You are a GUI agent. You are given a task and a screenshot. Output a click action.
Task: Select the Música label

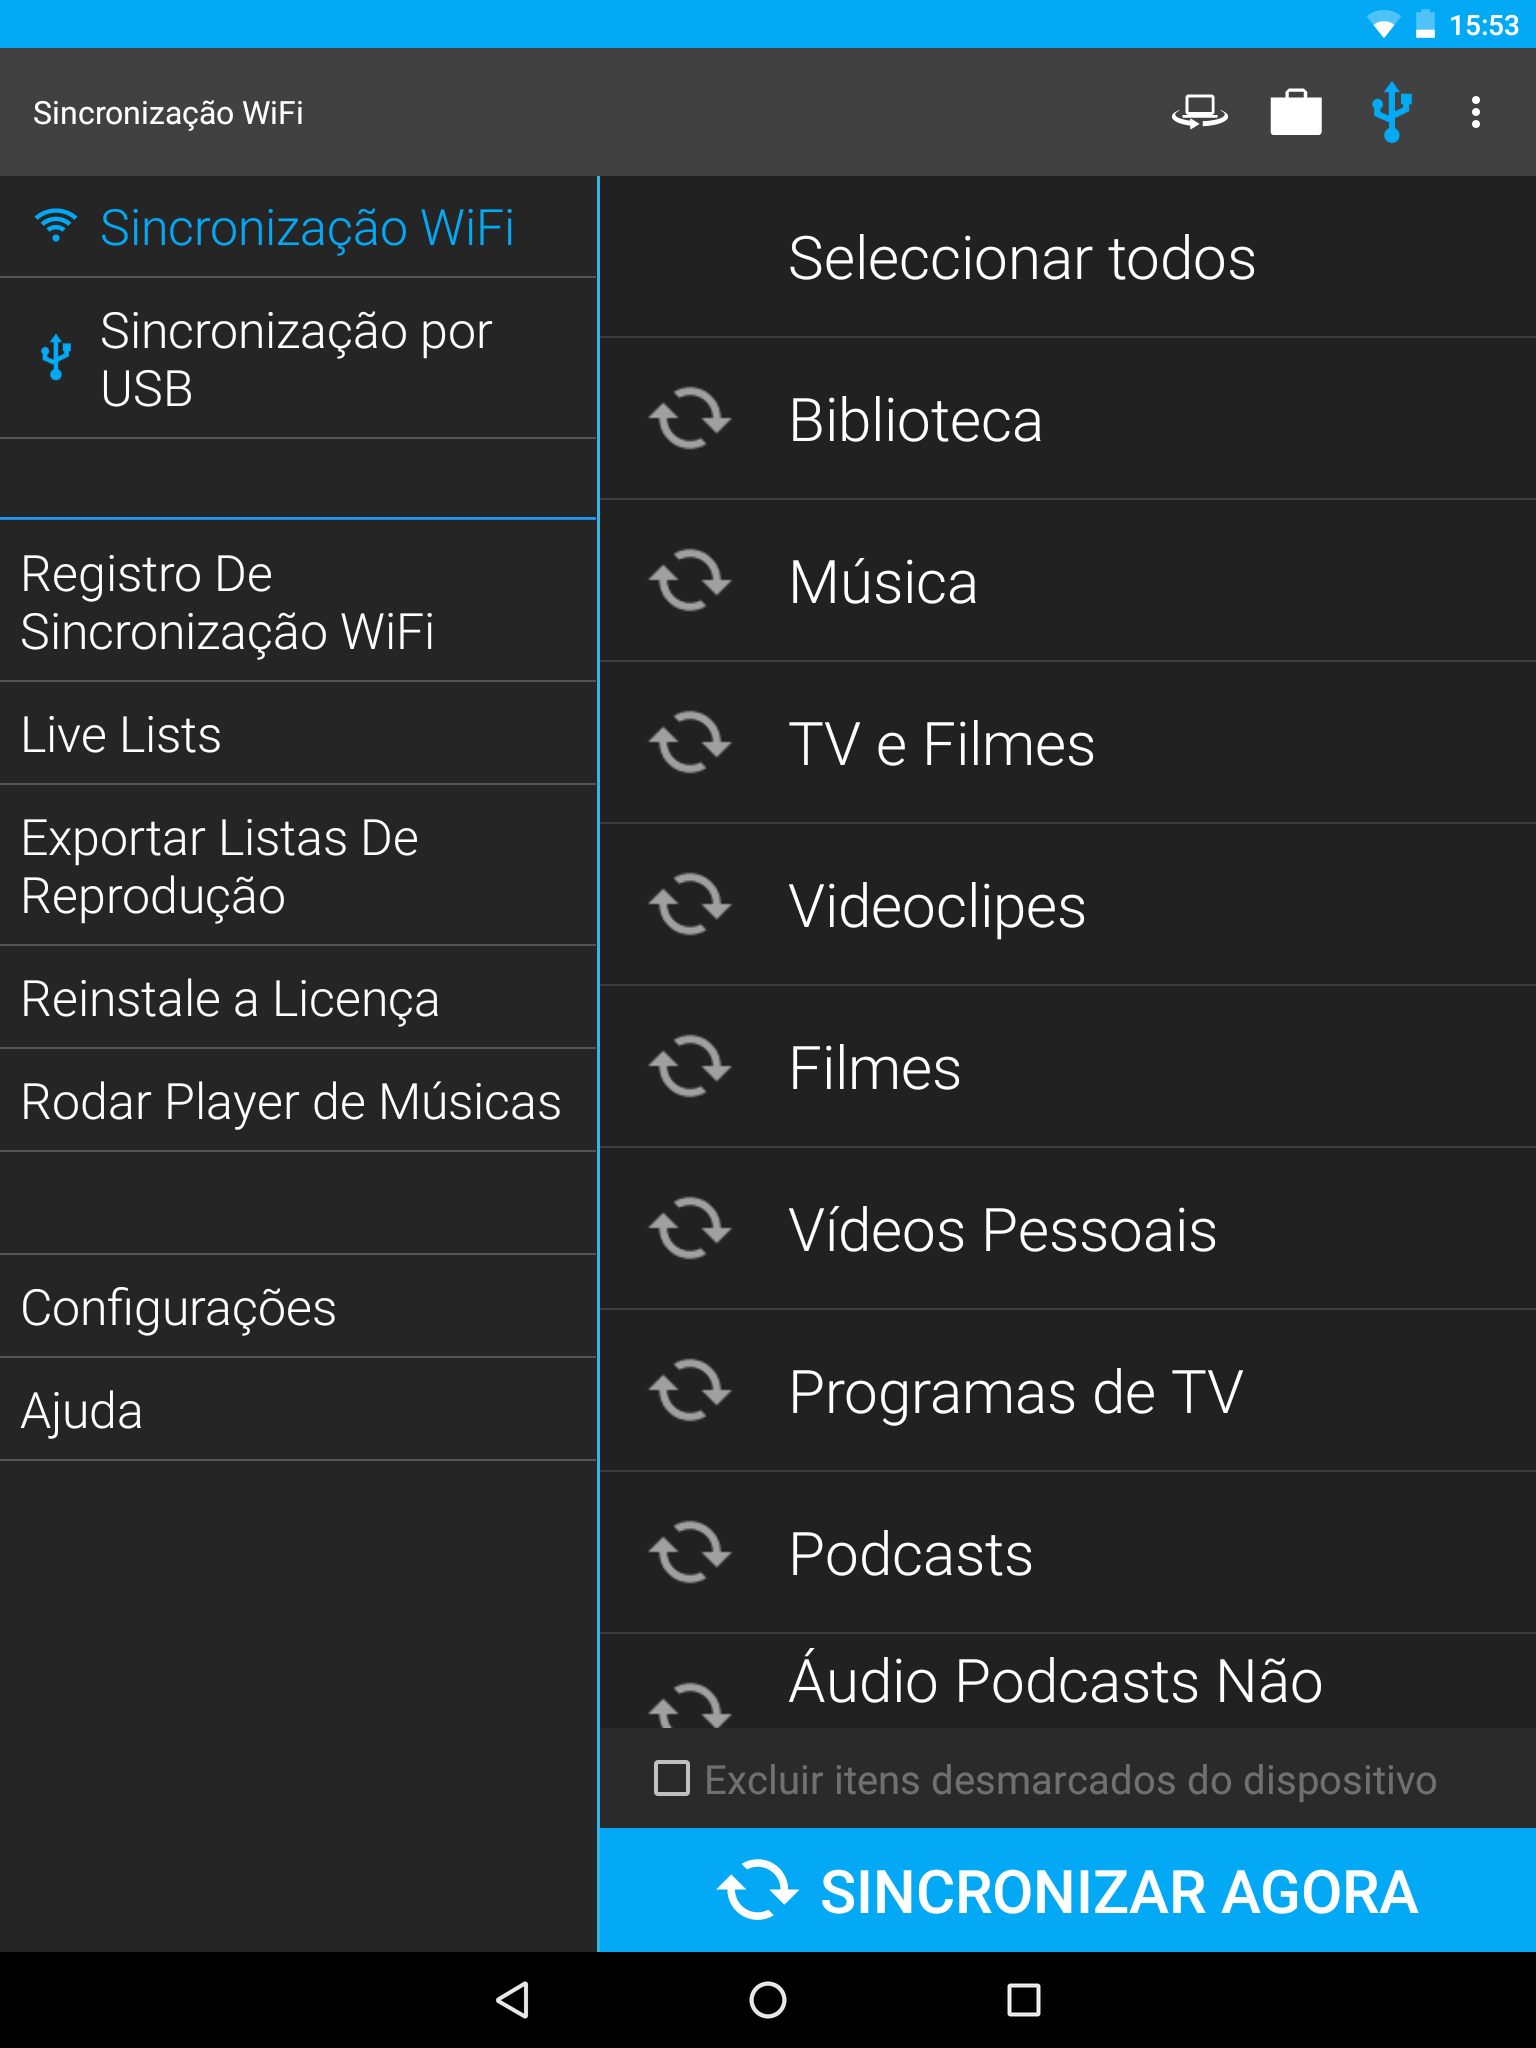[x=883, y=581]
